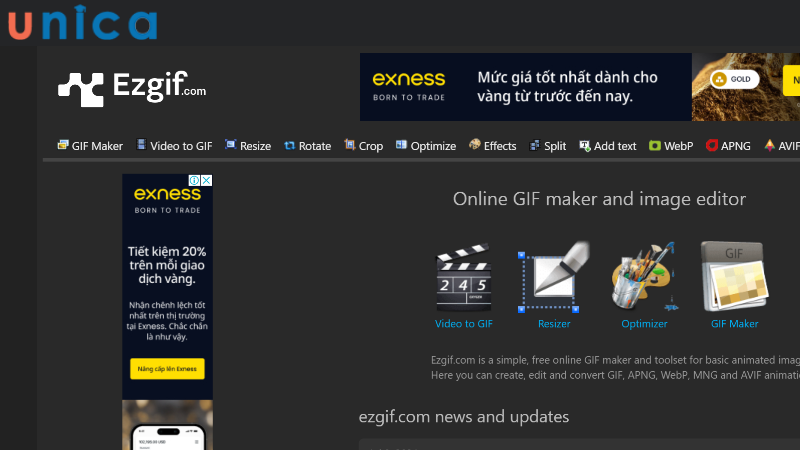Click the large GIF Maker swatch image

click(x=735, y=277)
